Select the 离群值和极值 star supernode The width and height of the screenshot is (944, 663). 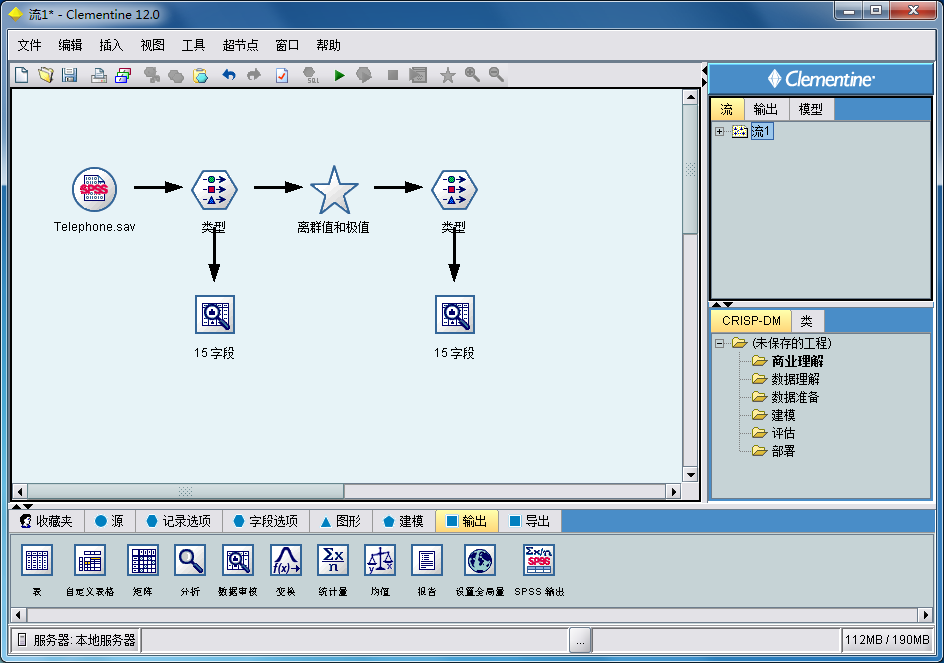tap(334, 190)
